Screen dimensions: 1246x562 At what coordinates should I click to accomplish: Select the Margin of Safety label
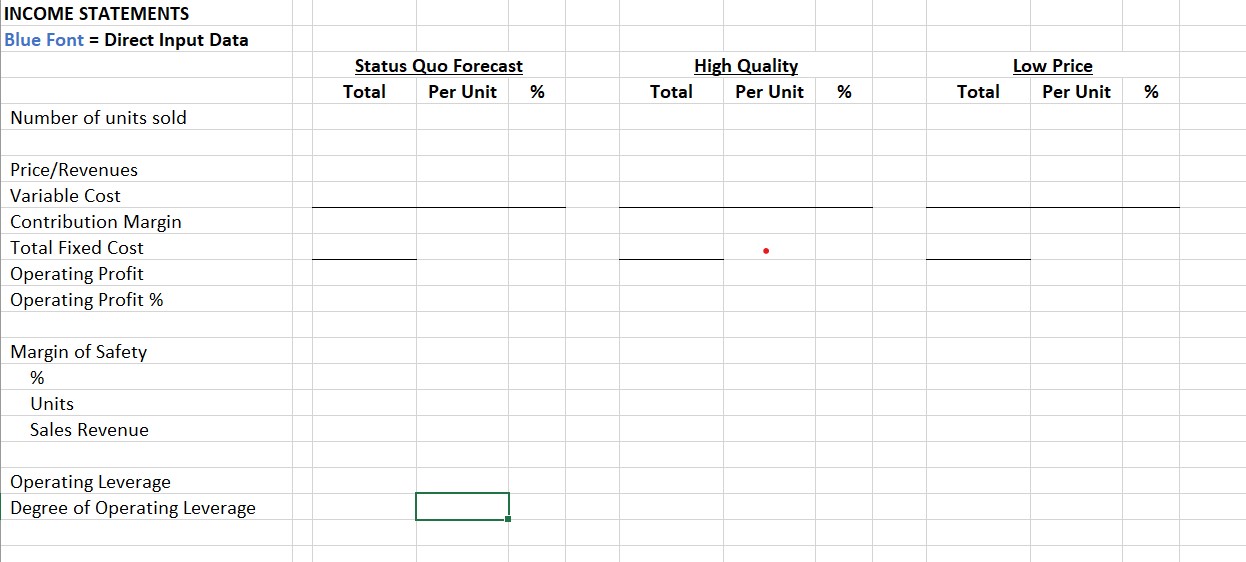pyautogui.click(x=78, y=352)
